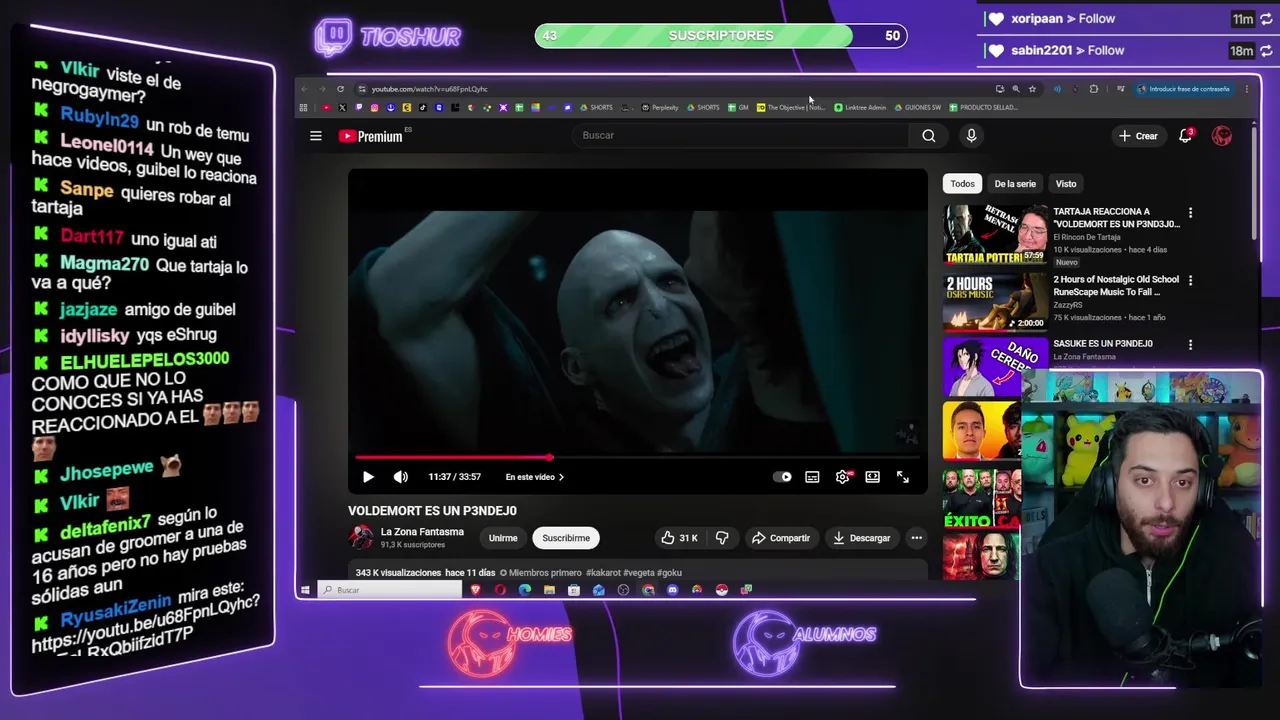Open Microsoft Edge from taskbar
Viewport: 1280px width, 720px height.
(524, 590)
